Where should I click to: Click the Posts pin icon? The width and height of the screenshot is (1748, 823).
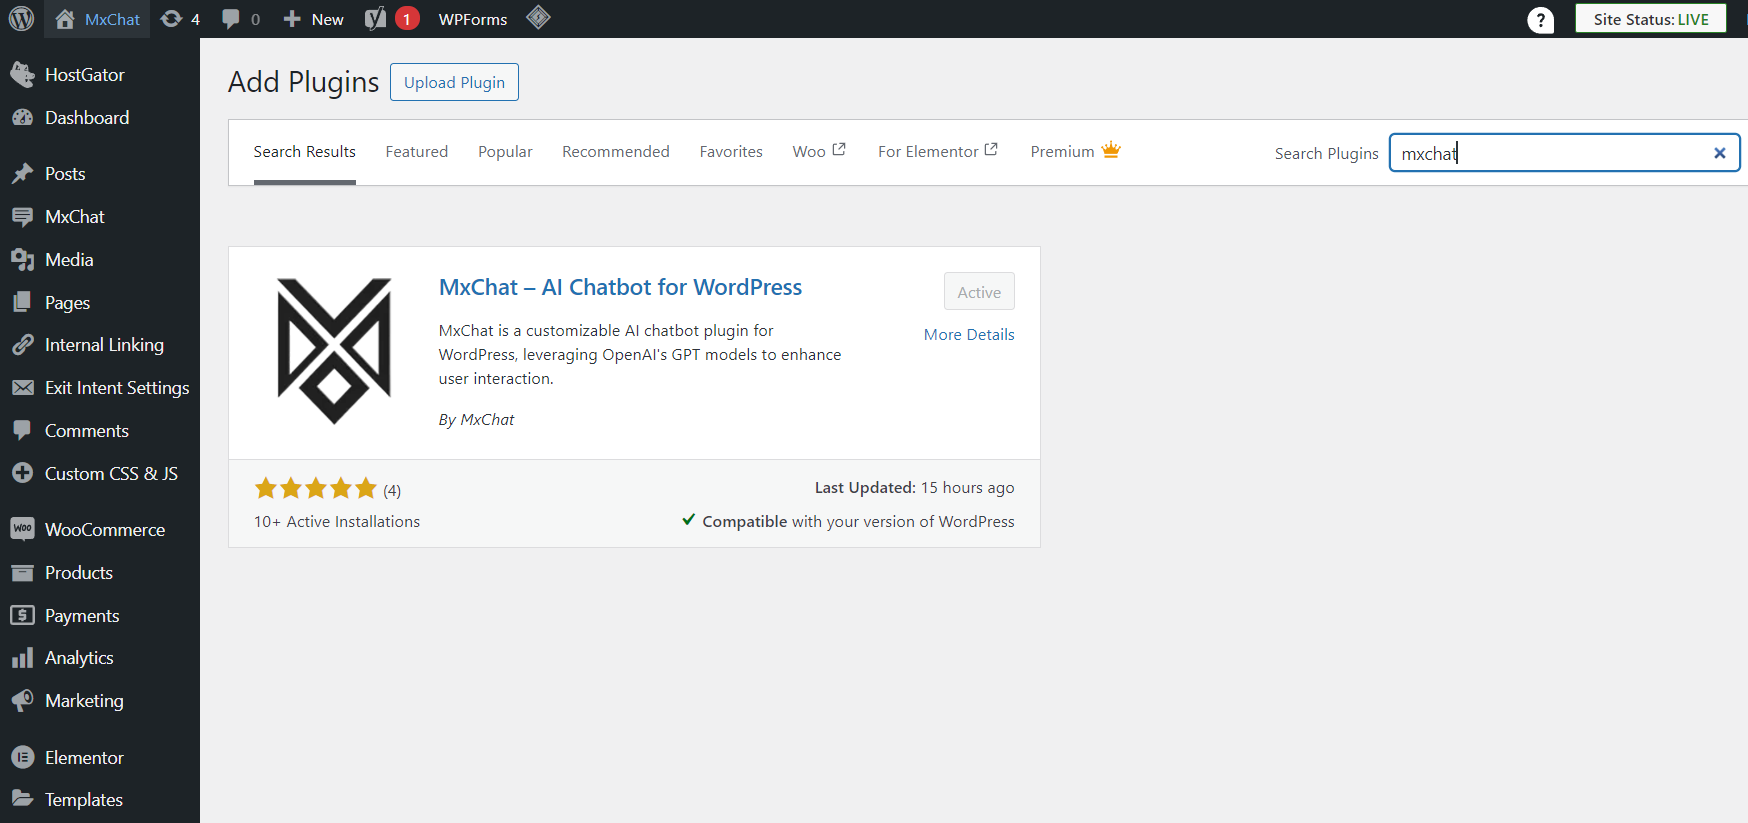(22, 174)
